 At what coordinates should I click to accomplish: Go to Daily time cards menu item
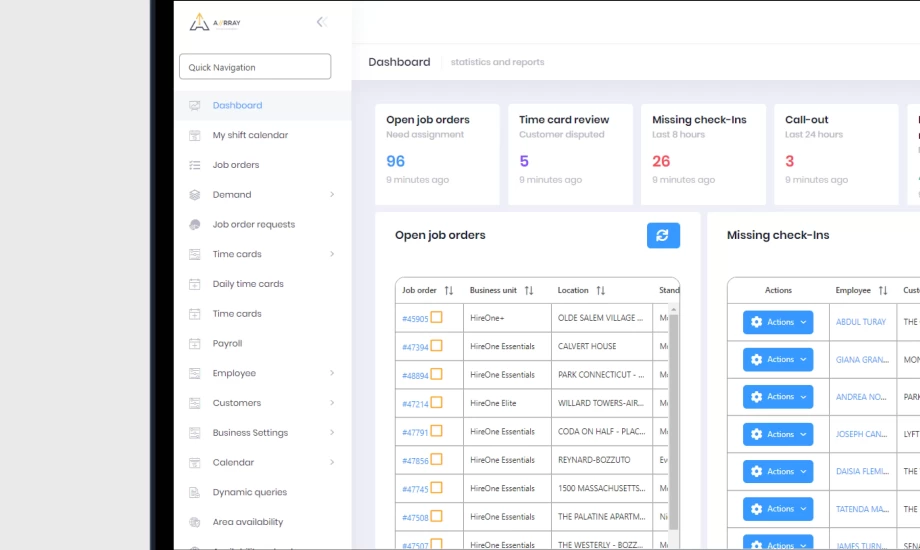click(248, 284)
